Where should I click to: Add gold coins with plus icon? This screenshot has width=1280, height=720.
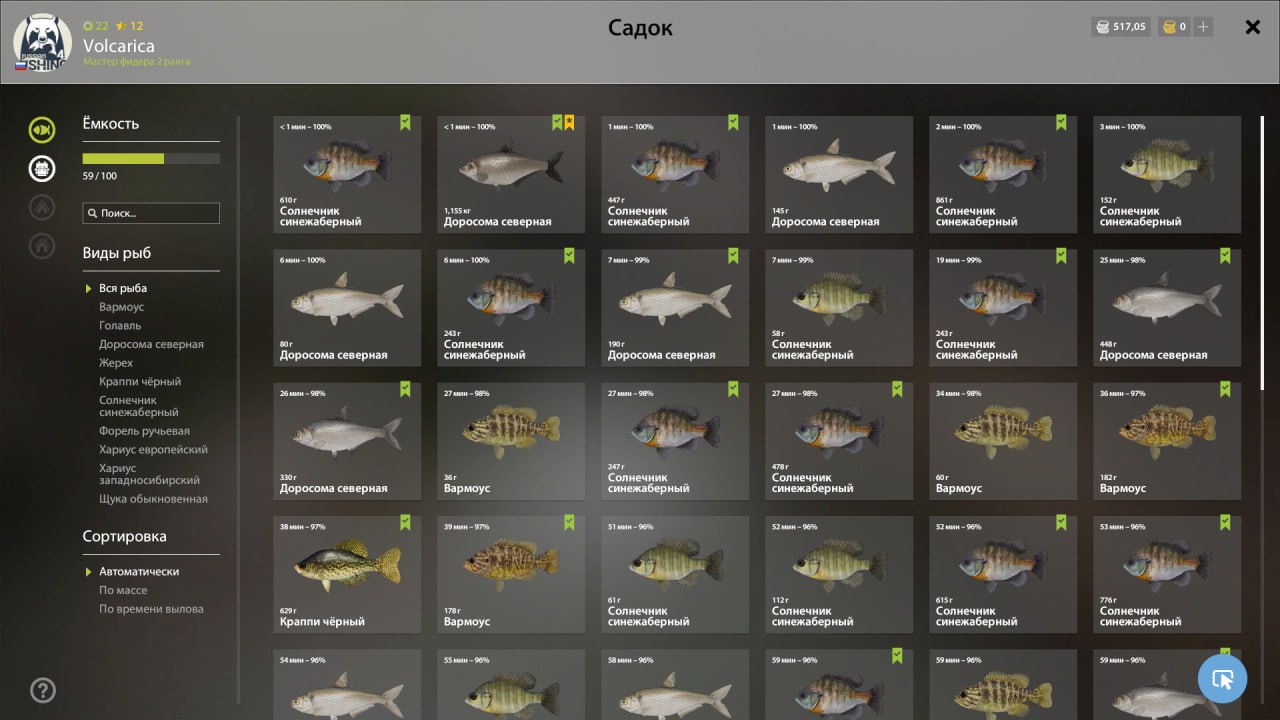coord(1203,27)
